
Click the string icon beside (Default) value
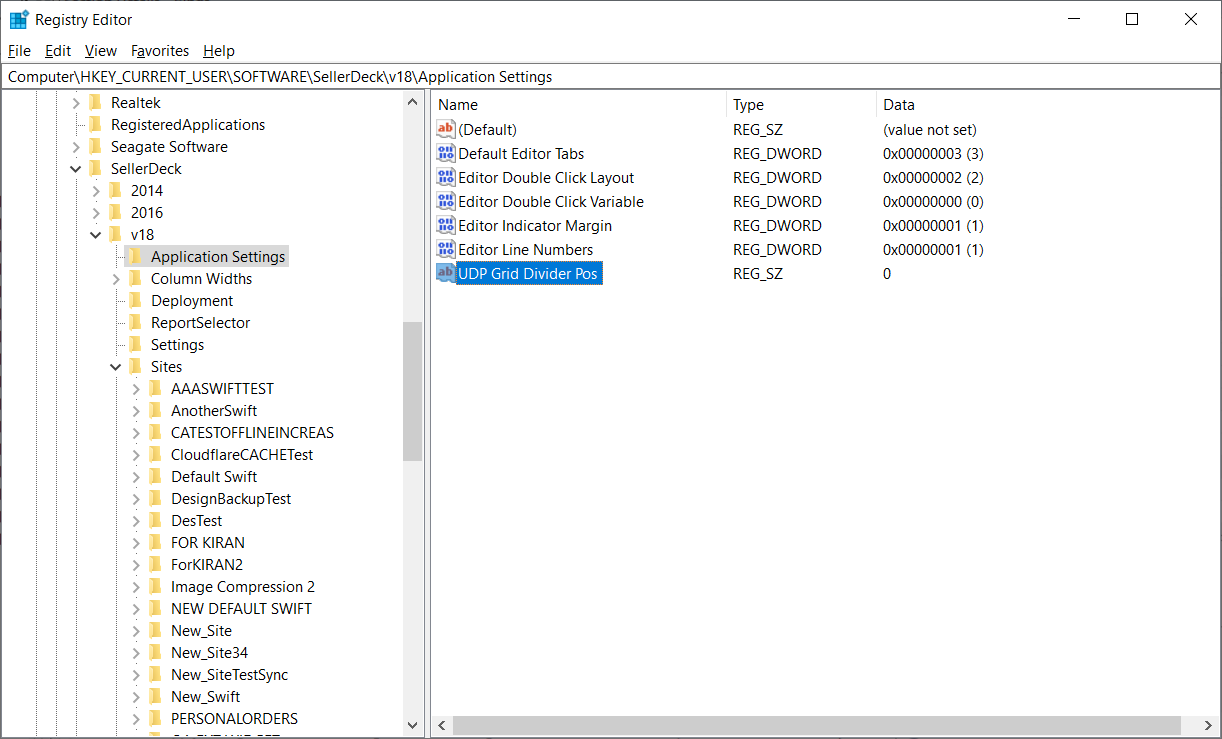[x=446, y=130]
